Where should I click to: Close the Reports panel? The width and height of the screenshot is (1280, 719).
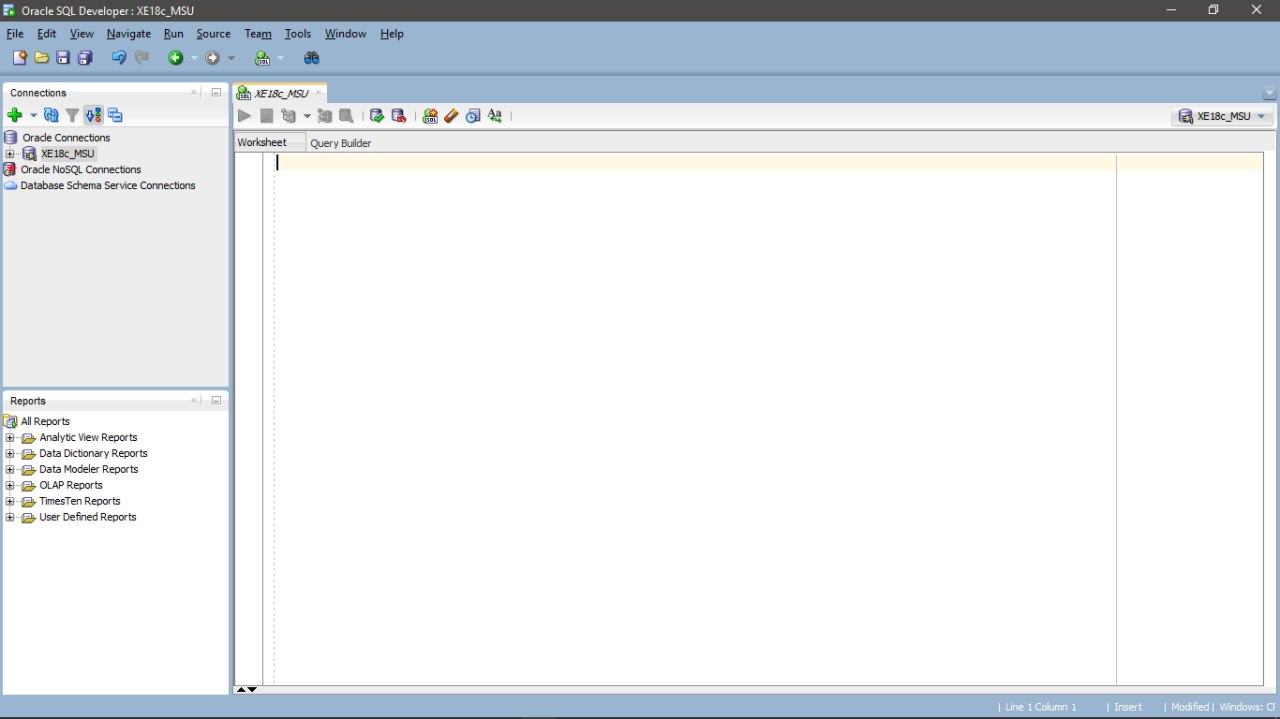[195, 400]
